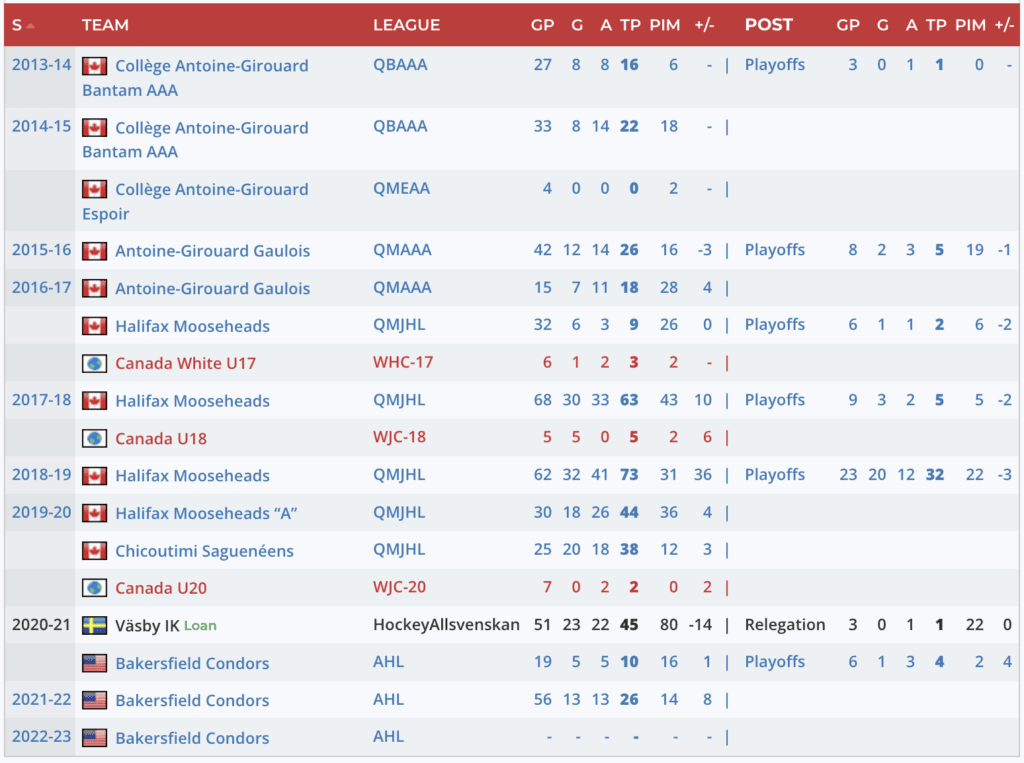Open the 2013-14 season link
This screenshot has height=763, width=1024.
click(x=41, y=65)
